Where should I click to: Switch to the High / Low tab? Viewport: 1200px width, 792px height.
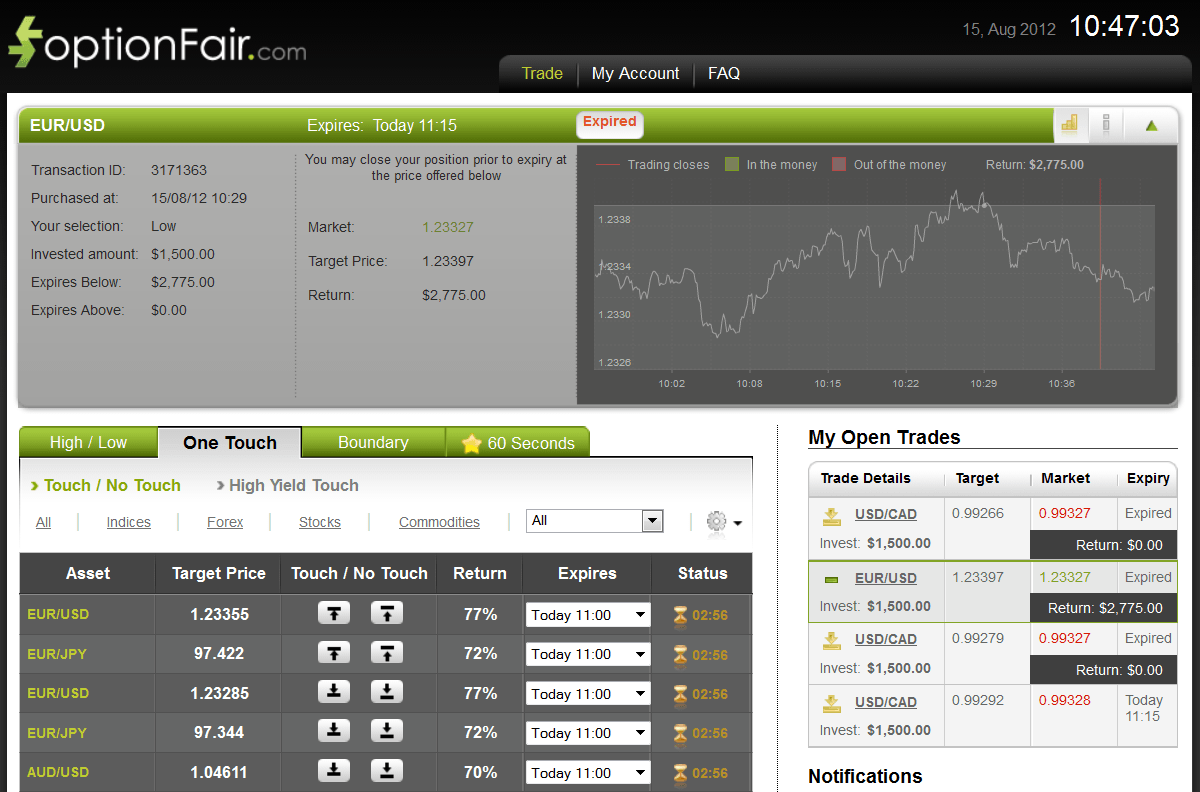[x=88, y=442]
